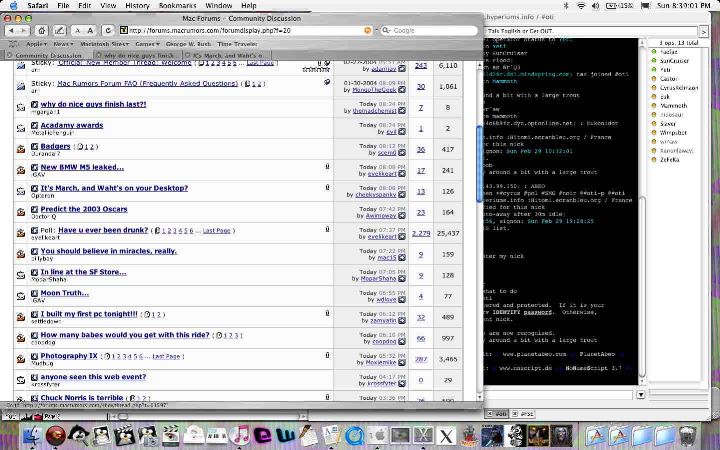Open the Window menu
This screenshot has height=450, width=720.
coord(219,6)
